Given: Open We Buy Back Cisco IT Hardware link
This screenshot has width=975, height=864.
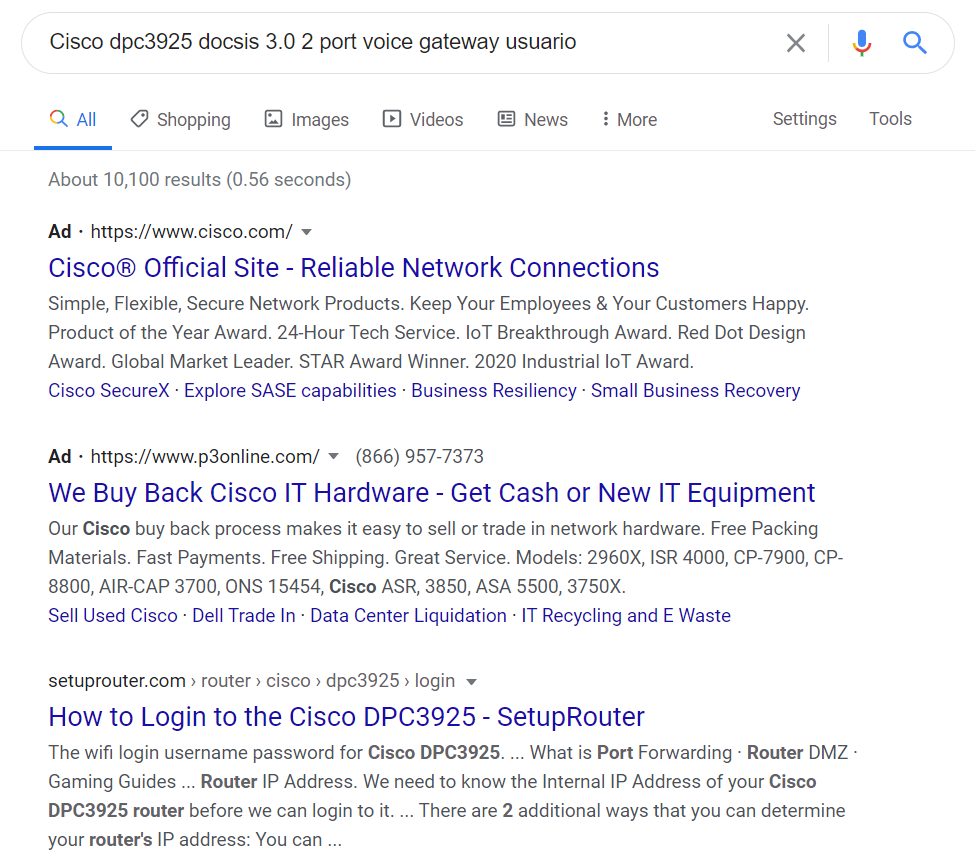Looking at the screenshot, I should coord(431,493).
